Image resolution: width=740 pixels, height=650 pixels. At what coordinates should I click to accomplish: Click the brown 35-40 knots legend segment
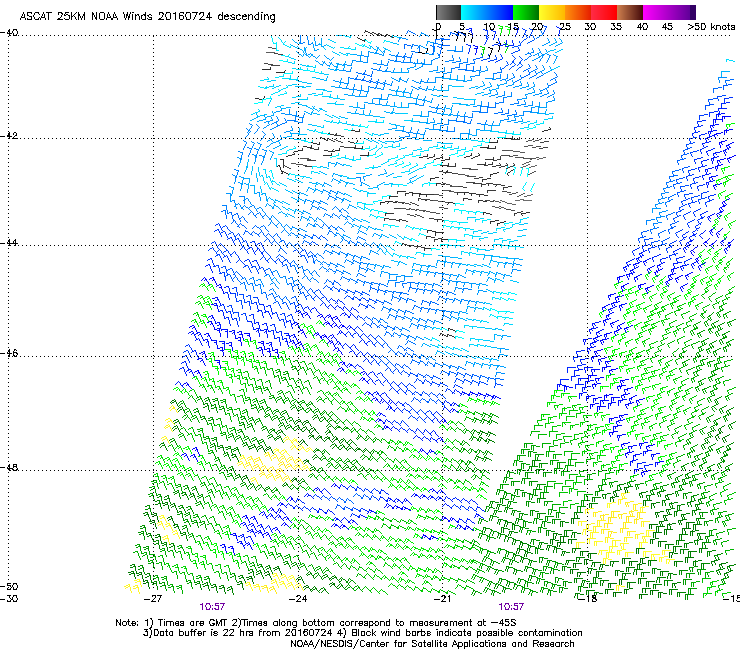point(630,12)
